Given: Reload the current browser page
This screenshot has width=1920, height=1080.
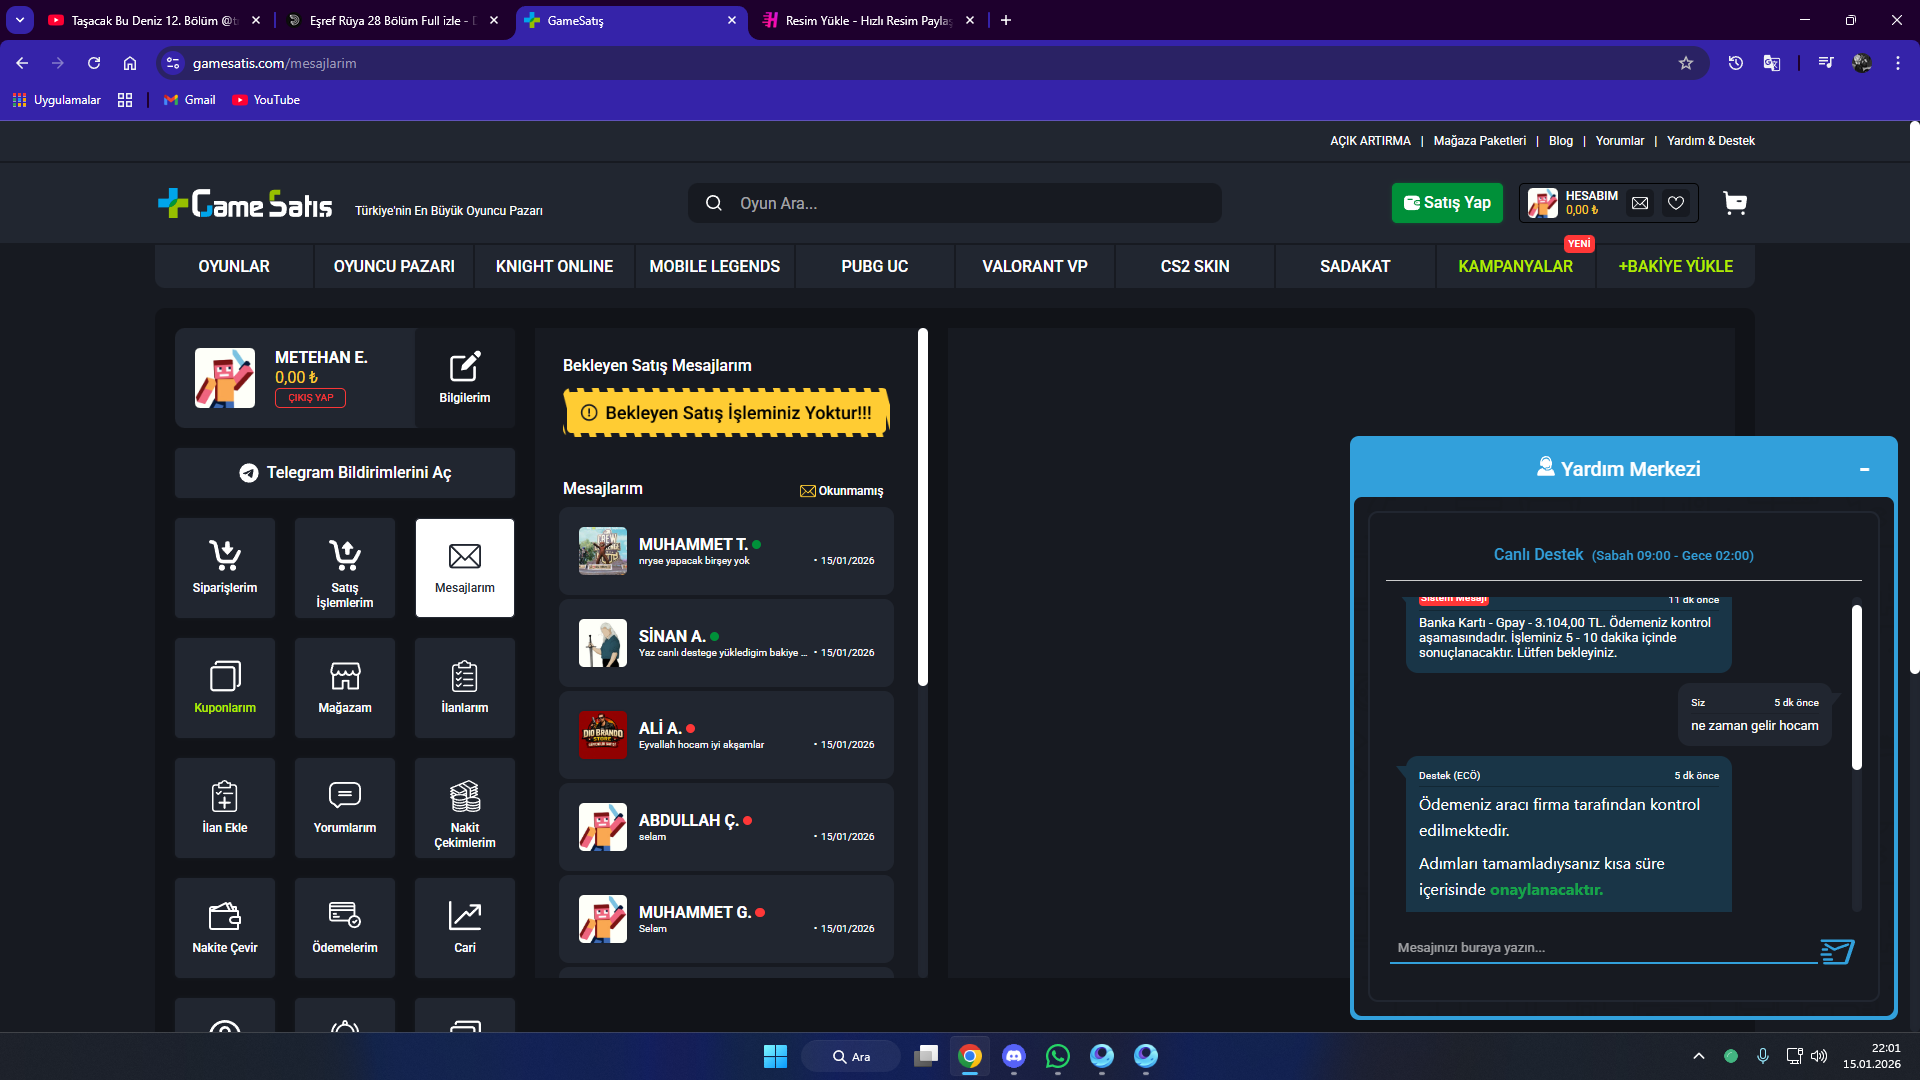Looking at the screenshot, I should point(94,63).
